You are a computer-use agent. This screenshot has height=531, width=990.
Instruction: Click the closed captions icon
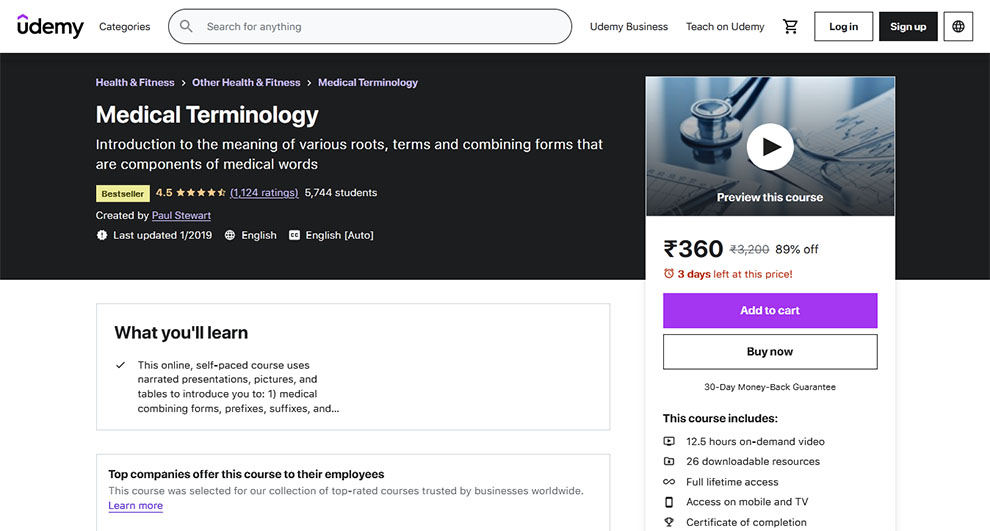tap(294, 235)
